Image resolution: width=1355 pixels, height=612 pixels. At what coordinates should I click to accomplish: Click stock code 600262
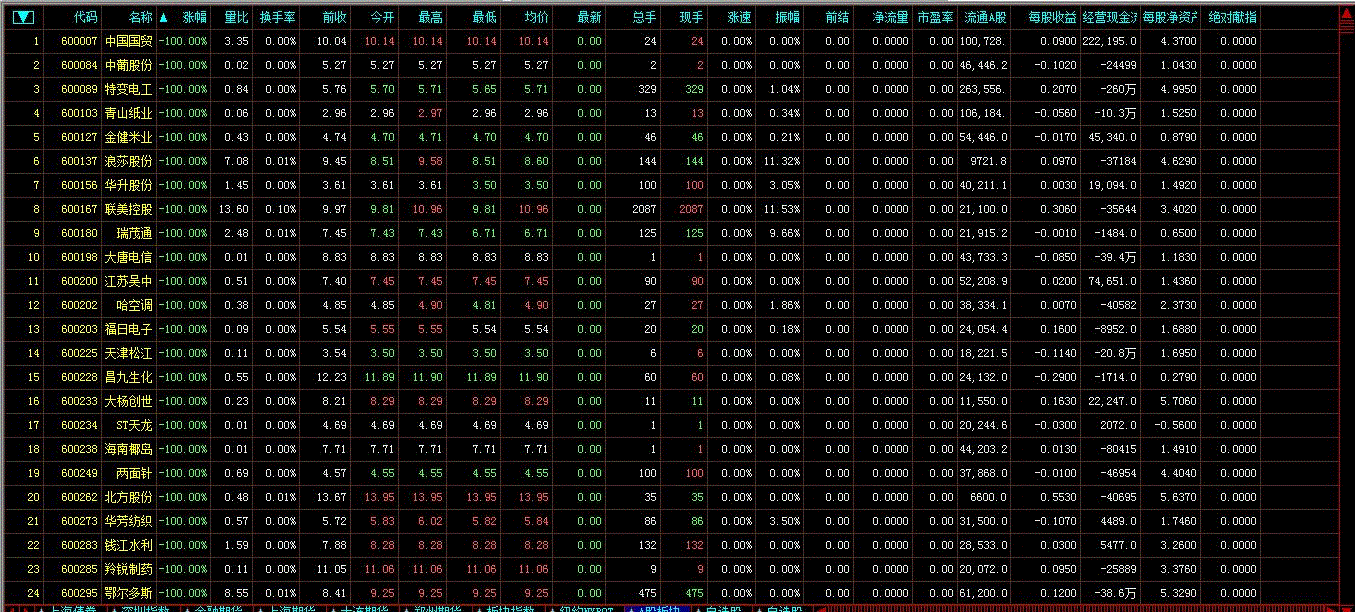[x=80, y=497]
